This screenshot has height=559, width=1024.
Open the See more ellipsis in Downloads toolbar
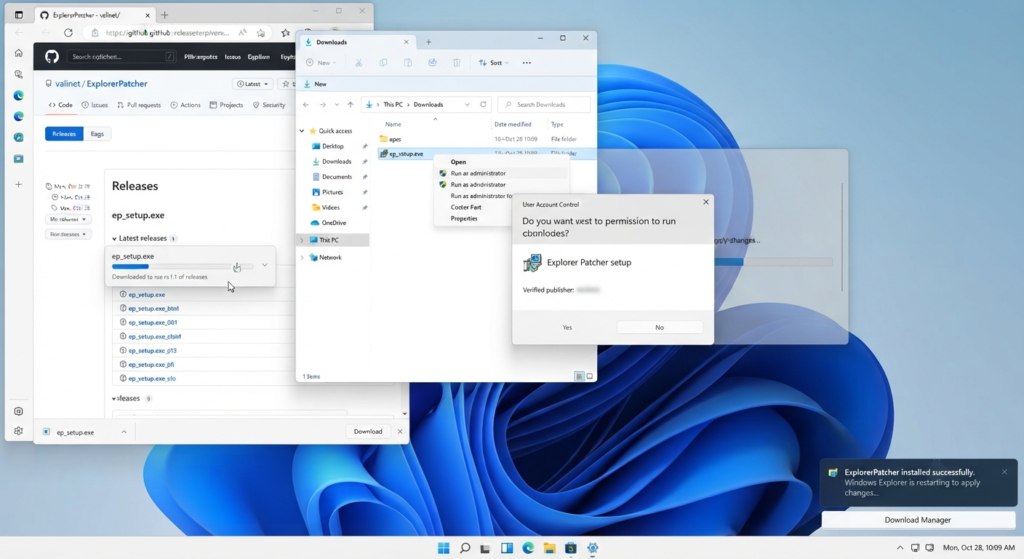[526, 63]
